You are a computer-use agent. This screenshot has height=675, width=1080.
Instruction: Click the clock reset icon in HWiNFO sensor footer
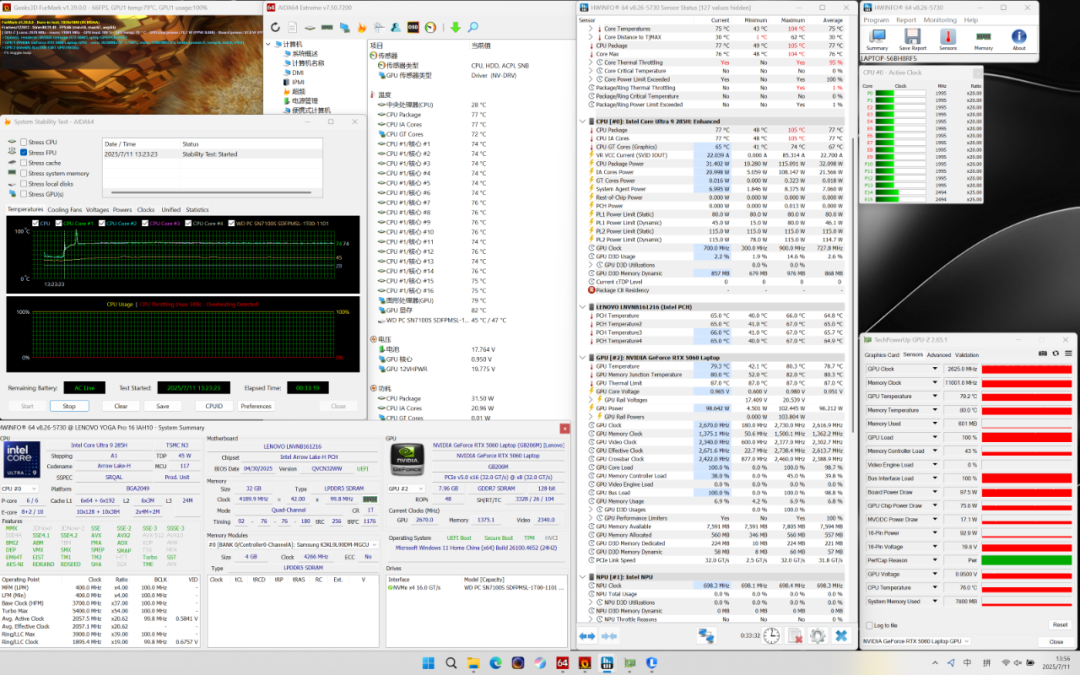coord(771,636)
